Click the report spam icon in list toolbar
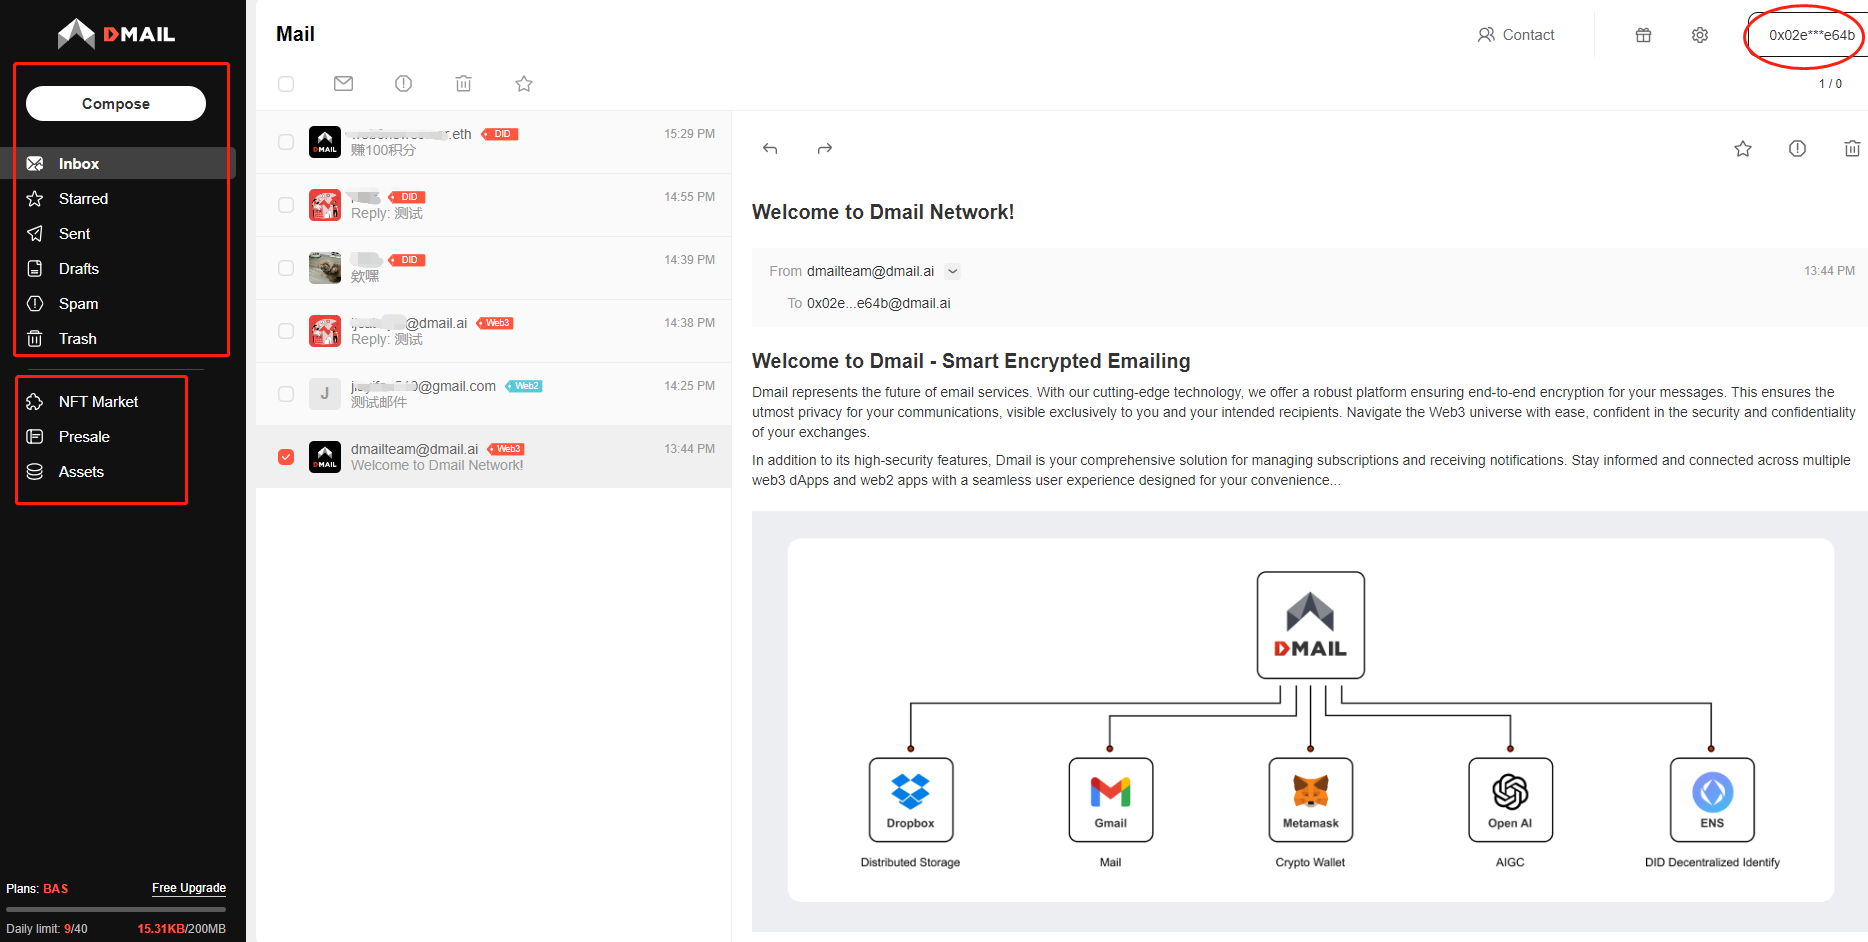Screen dimensions: 1868x942 coord(403,83)
